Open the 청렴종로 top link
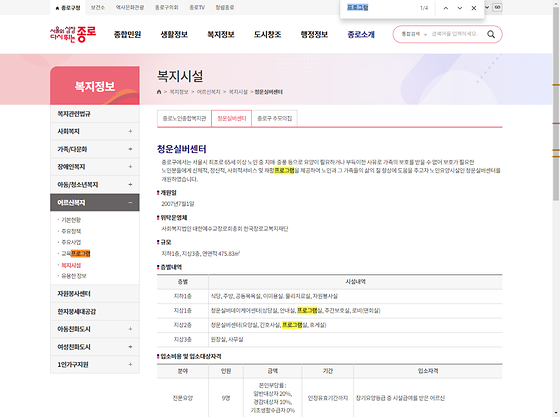The image size is (560, 417). (x=225, y=7)
